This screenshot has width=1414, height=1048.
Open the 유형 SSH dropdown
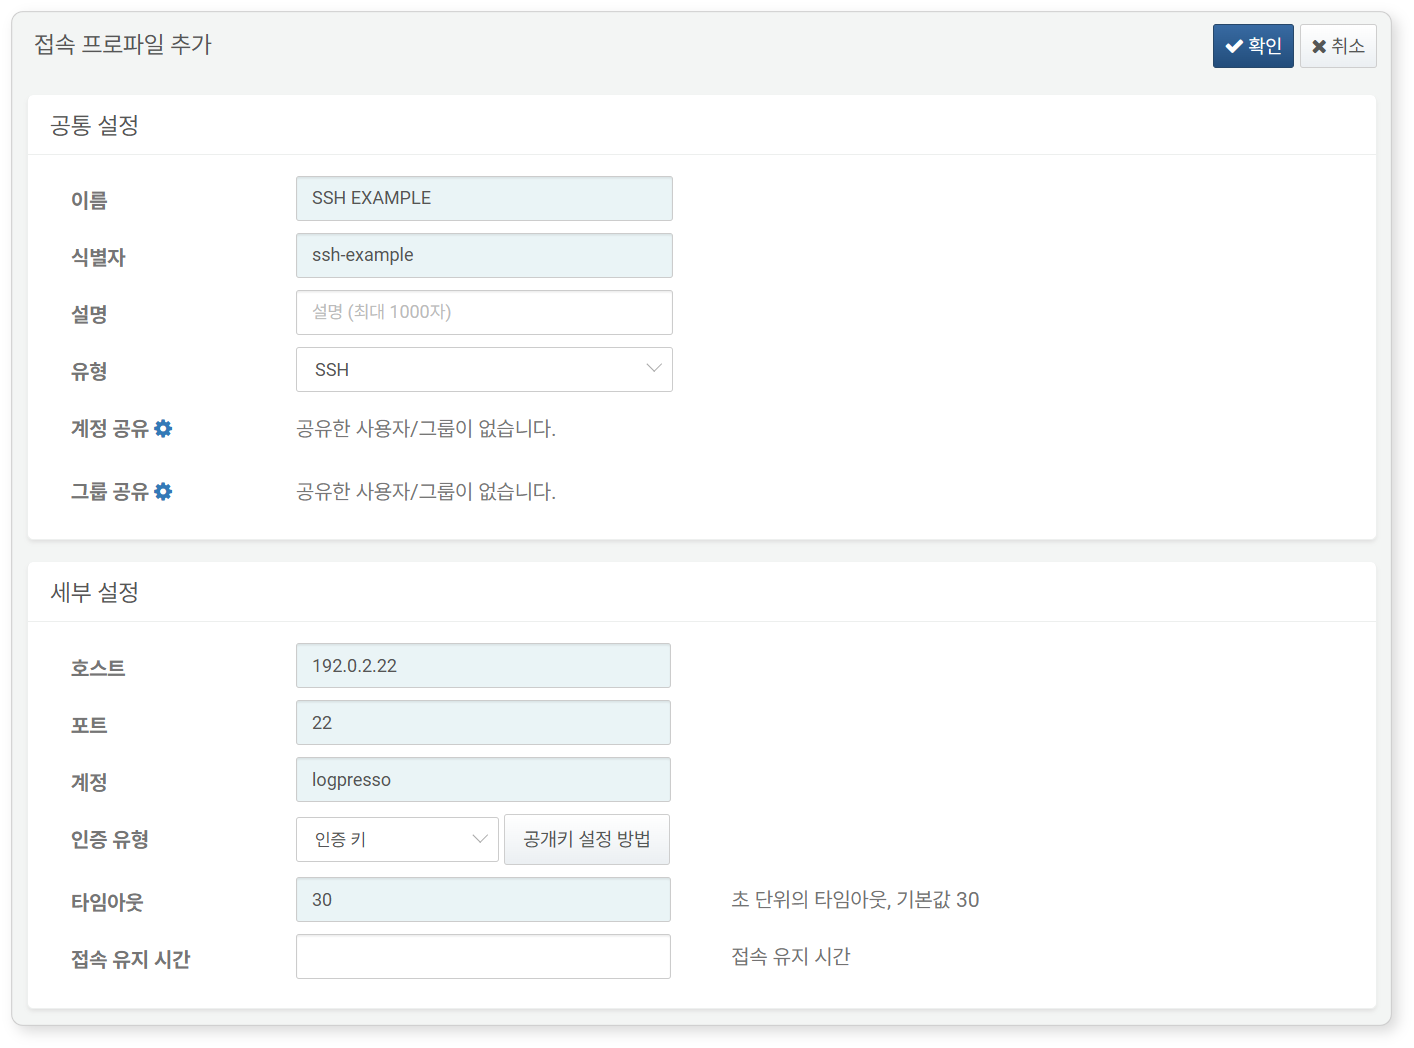coord(484,369)
